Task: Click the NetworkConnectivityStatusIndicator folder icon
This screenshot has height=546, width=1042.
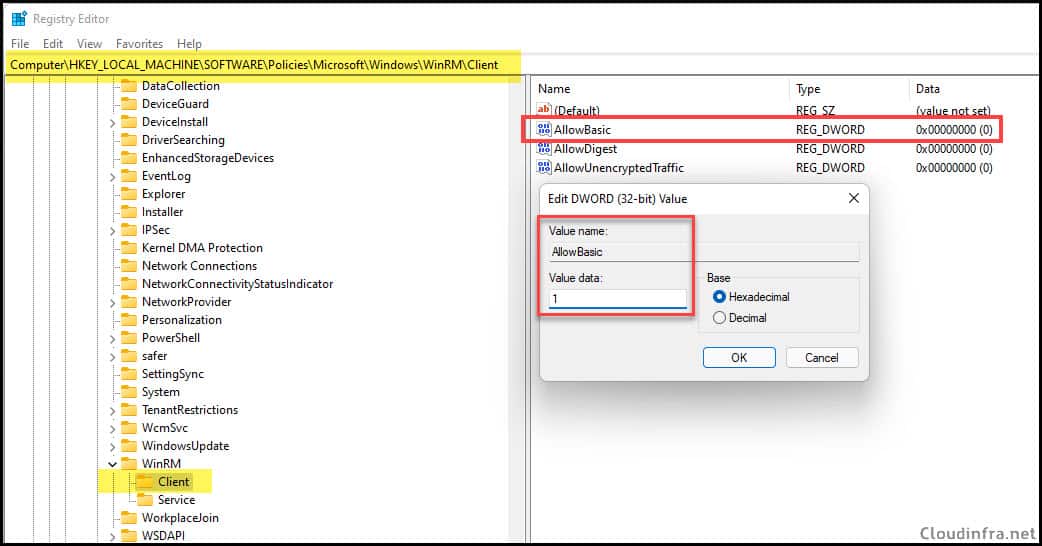Action: click(x=129, y=284)
